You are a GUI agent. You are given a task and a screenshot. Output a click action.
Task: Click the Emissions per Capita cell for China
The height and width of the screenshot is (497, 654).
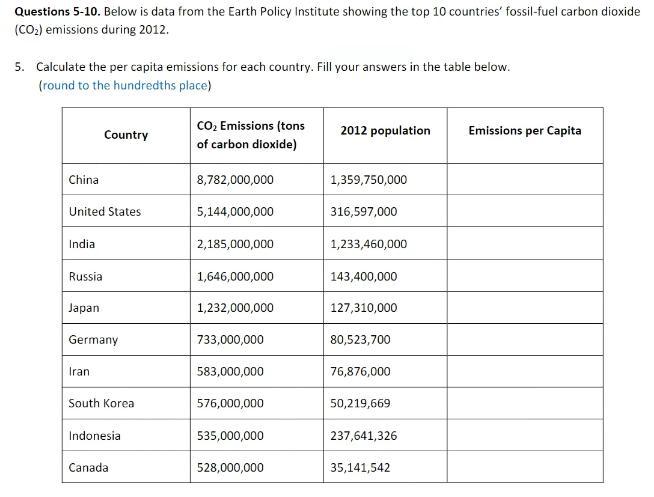tap(524, 180)
